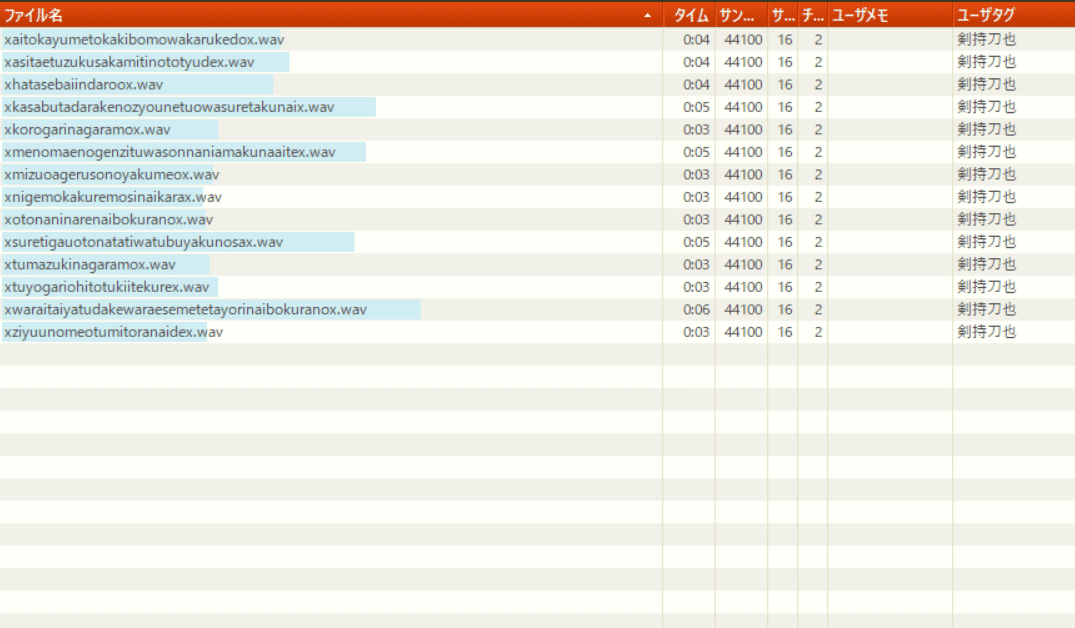Sort by the タイム column header
1075x628 pixels.
(x=689, y=14)
